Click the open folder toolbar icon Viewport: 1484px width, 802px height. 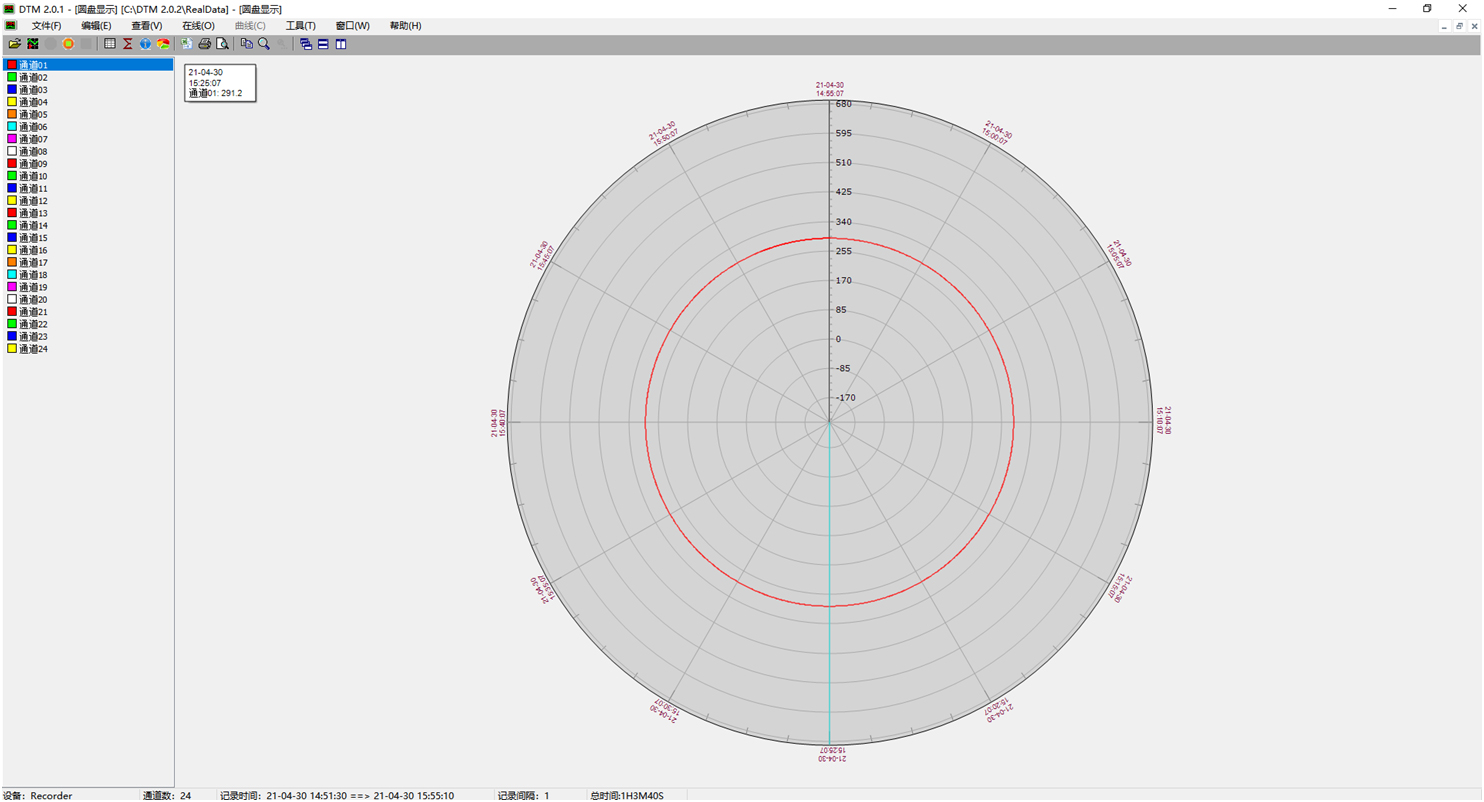[15, 44]
